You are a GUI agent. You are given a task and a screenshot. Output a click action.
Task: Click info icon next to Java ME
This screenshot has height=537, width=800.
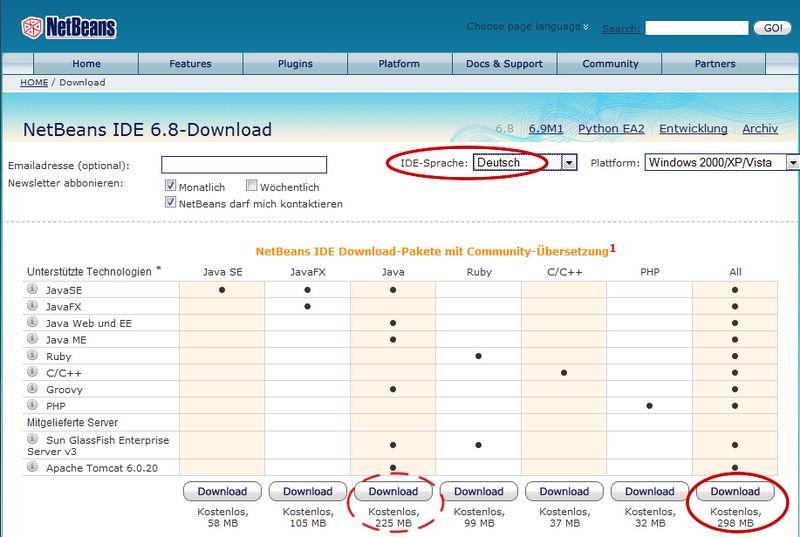(32, 339)
